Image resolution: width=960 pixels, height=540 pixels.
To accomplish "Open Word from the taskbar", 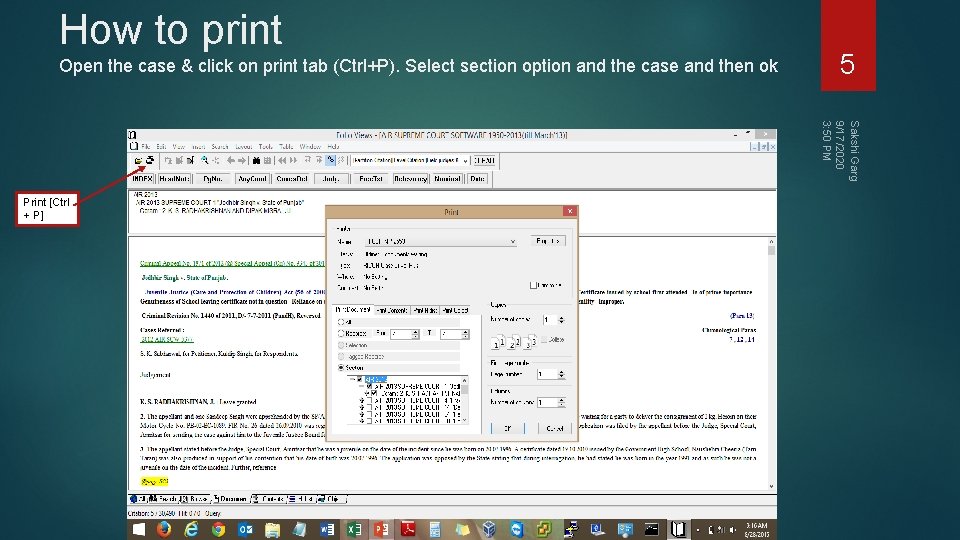I will [327, 529].
